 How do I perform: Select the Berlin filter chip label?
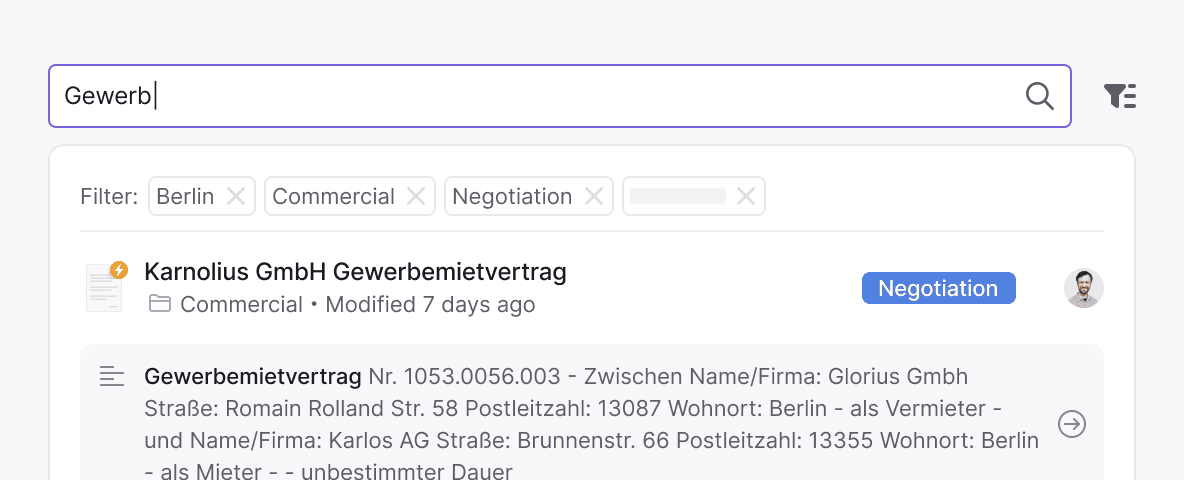186,197
